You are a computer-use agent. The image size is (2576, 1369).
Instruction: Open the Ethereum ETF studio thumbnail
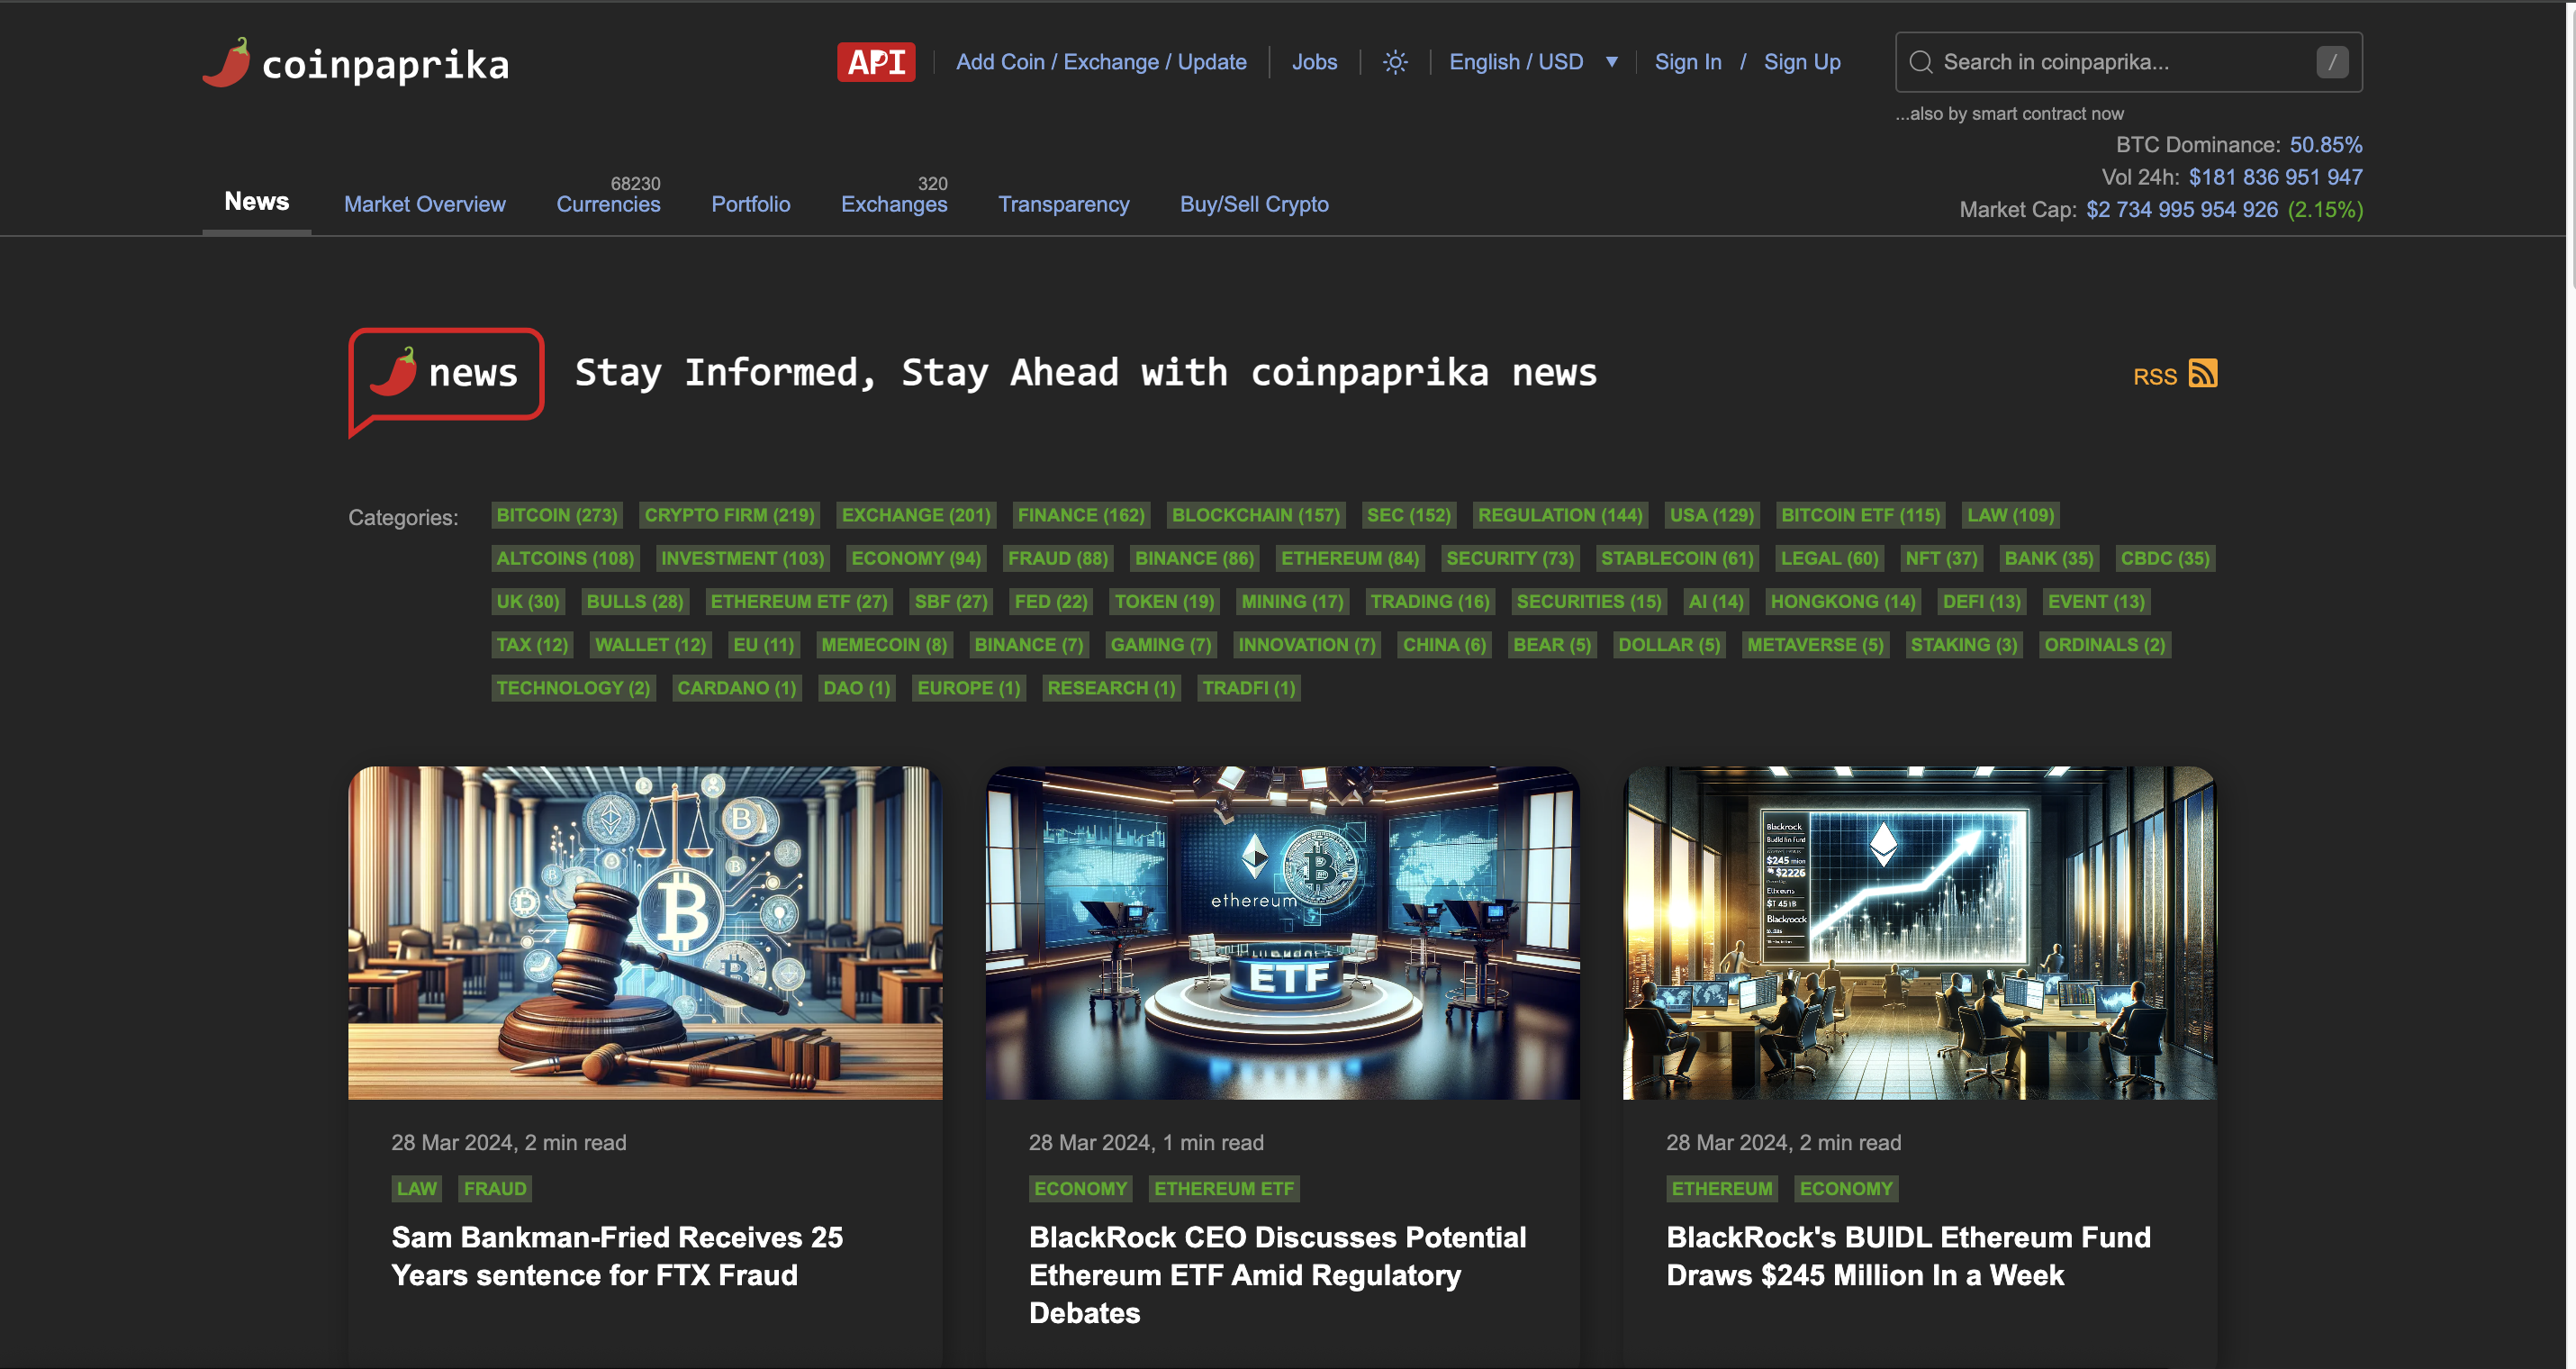[x=1282, y=933]
